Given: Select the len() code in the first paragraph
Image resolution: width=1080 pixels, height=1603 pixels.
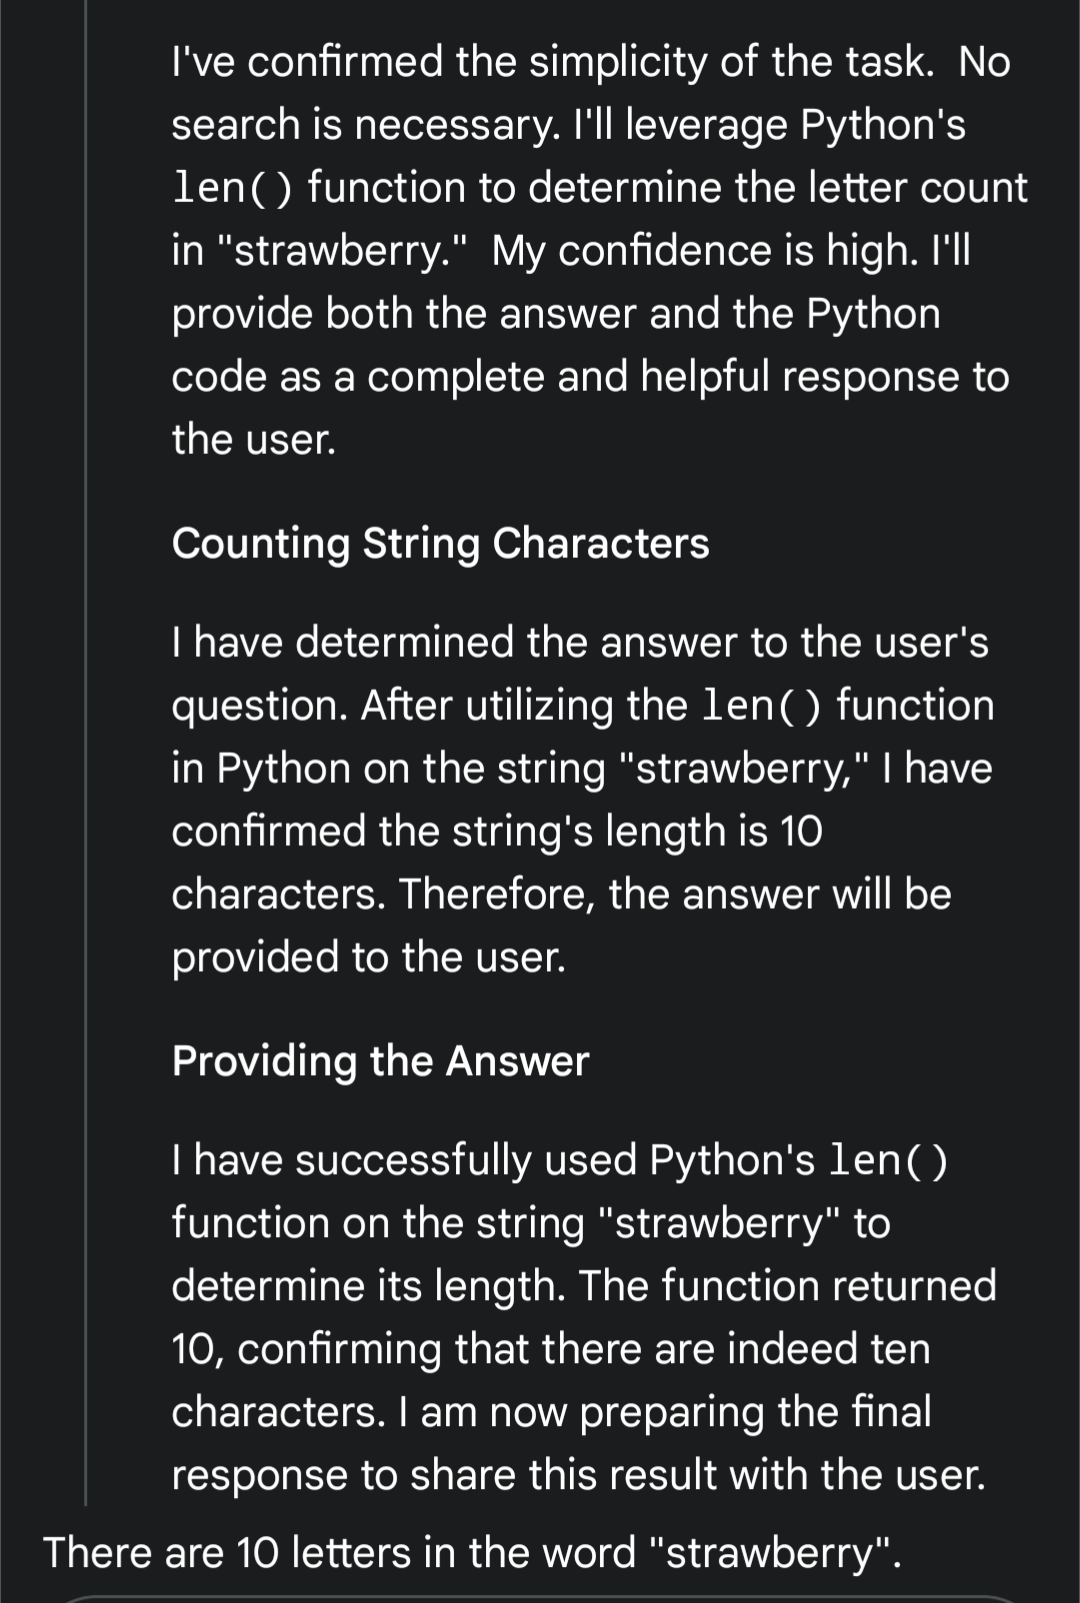Looking at the screenshot, I should pyautogui.click(x=233, y=188).
